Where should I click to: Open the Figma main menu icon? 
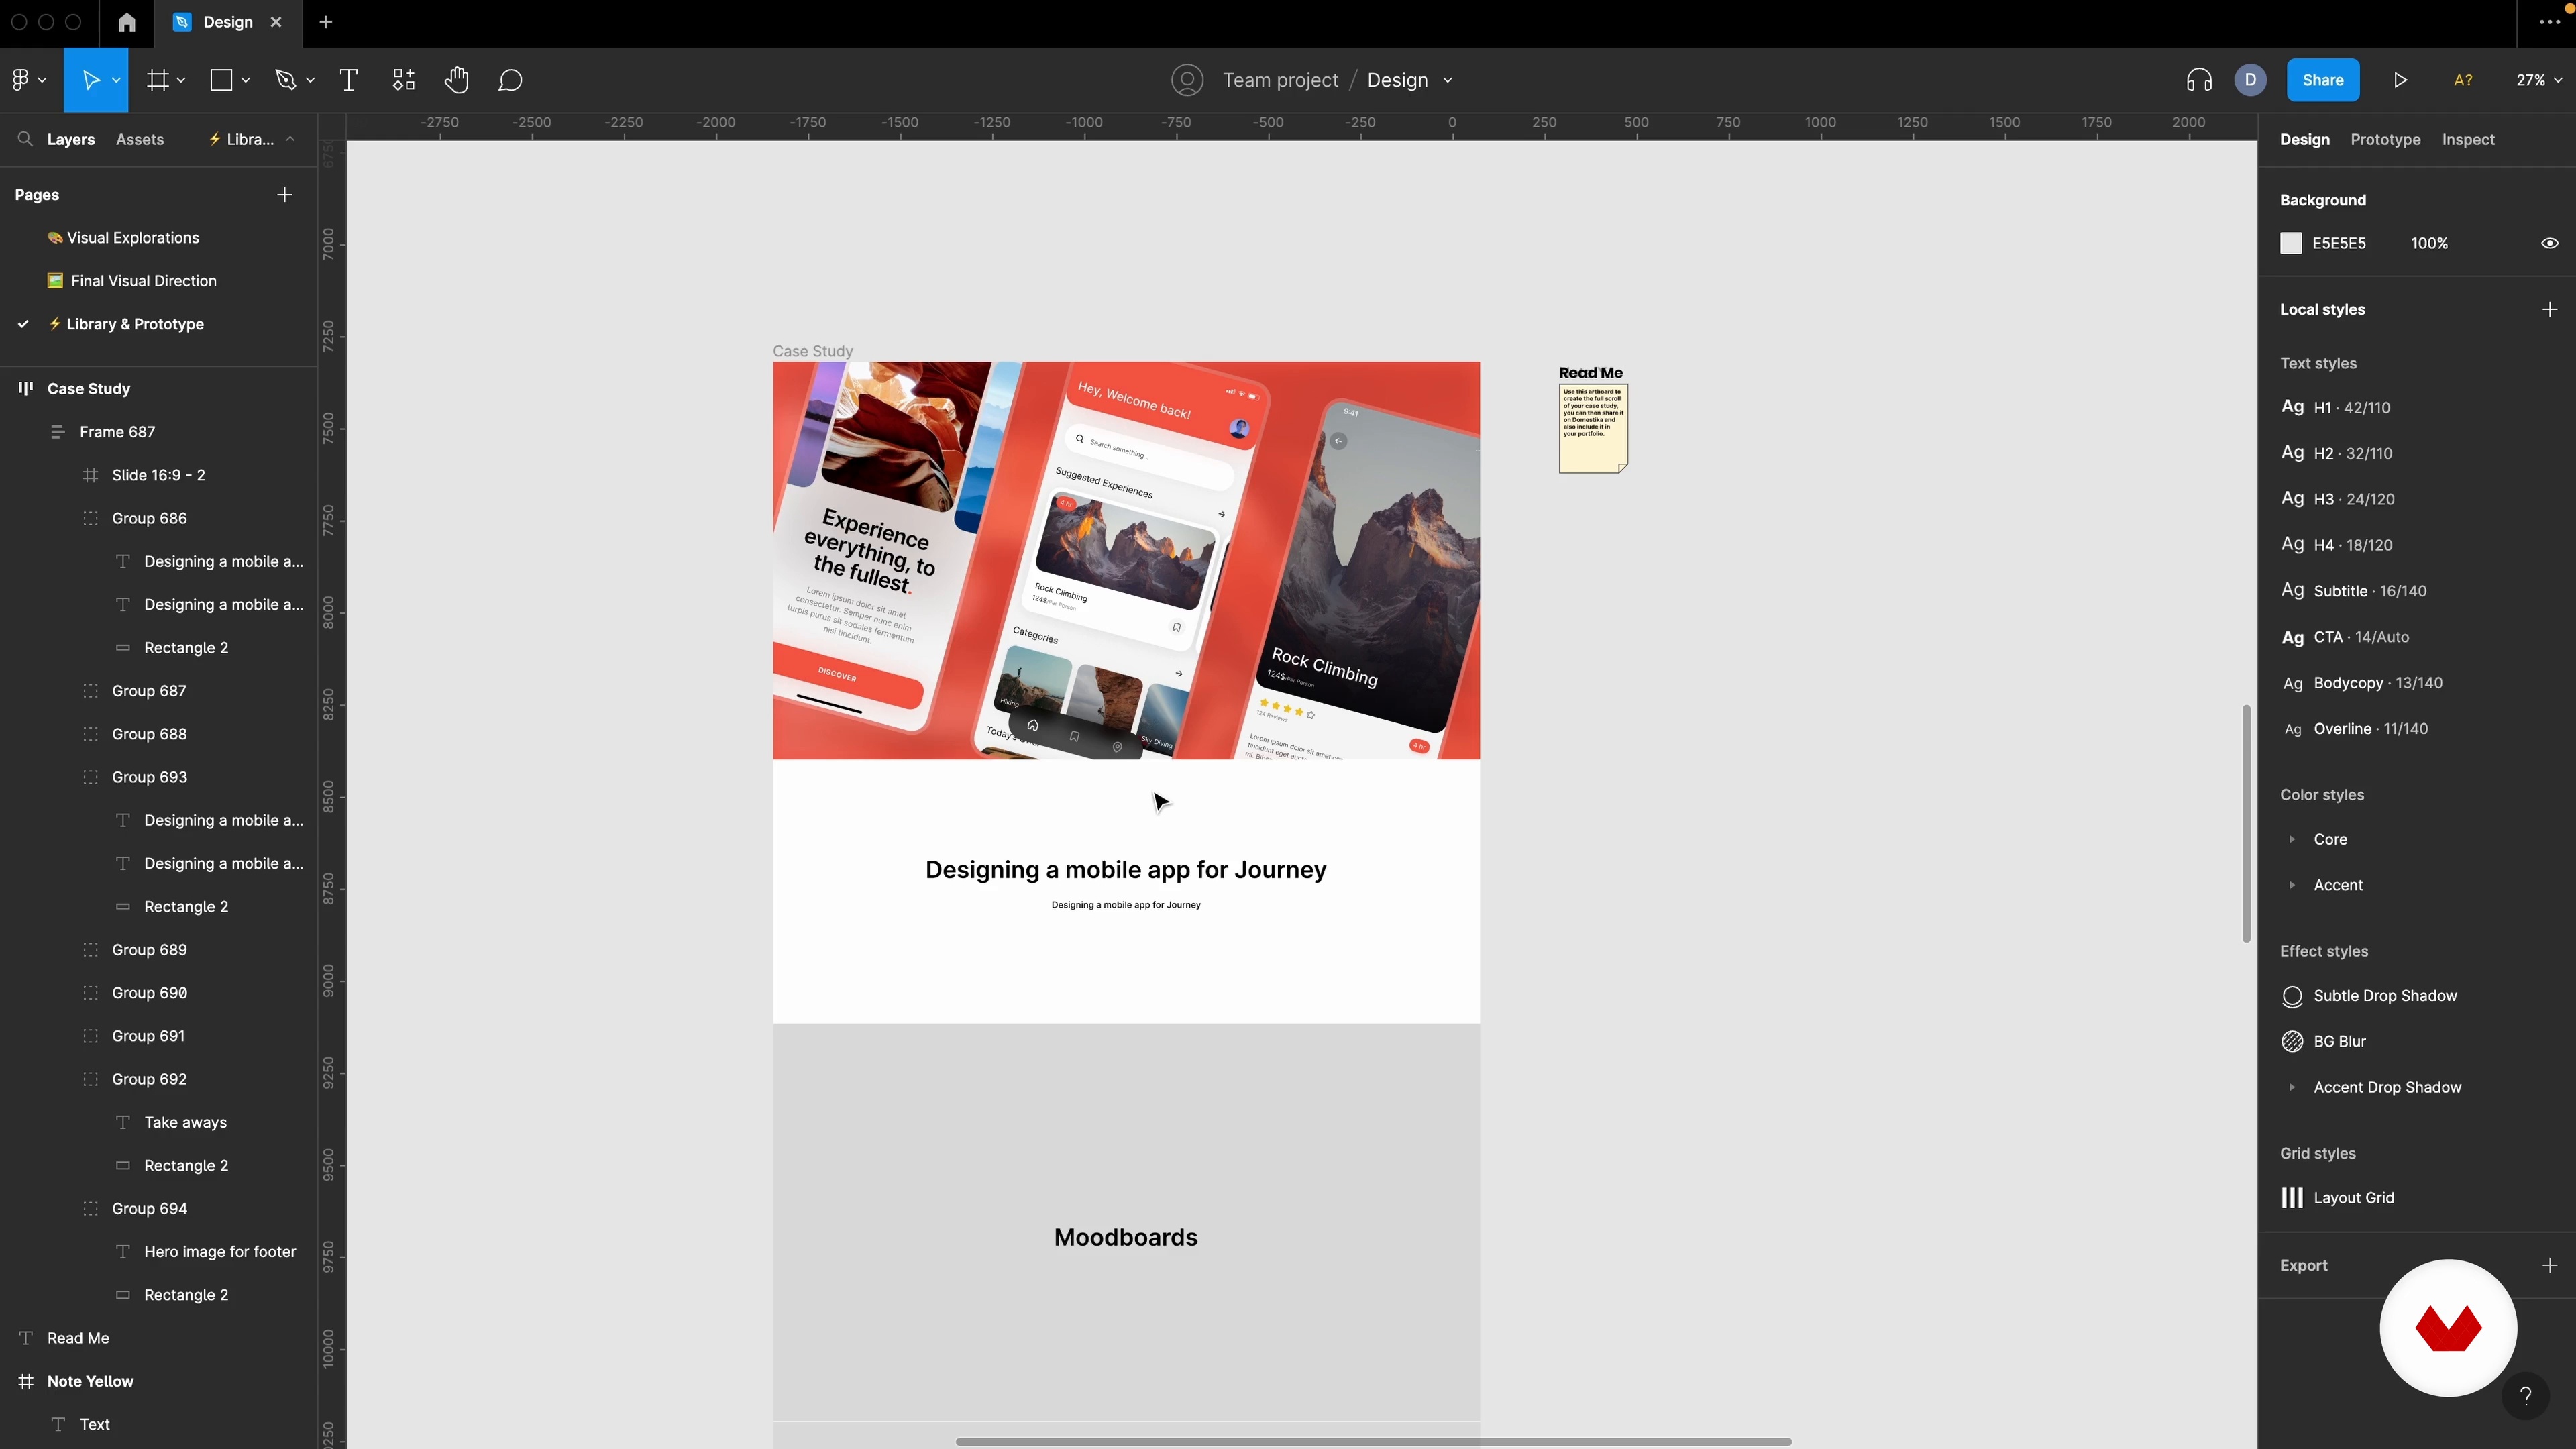point(20,80)
